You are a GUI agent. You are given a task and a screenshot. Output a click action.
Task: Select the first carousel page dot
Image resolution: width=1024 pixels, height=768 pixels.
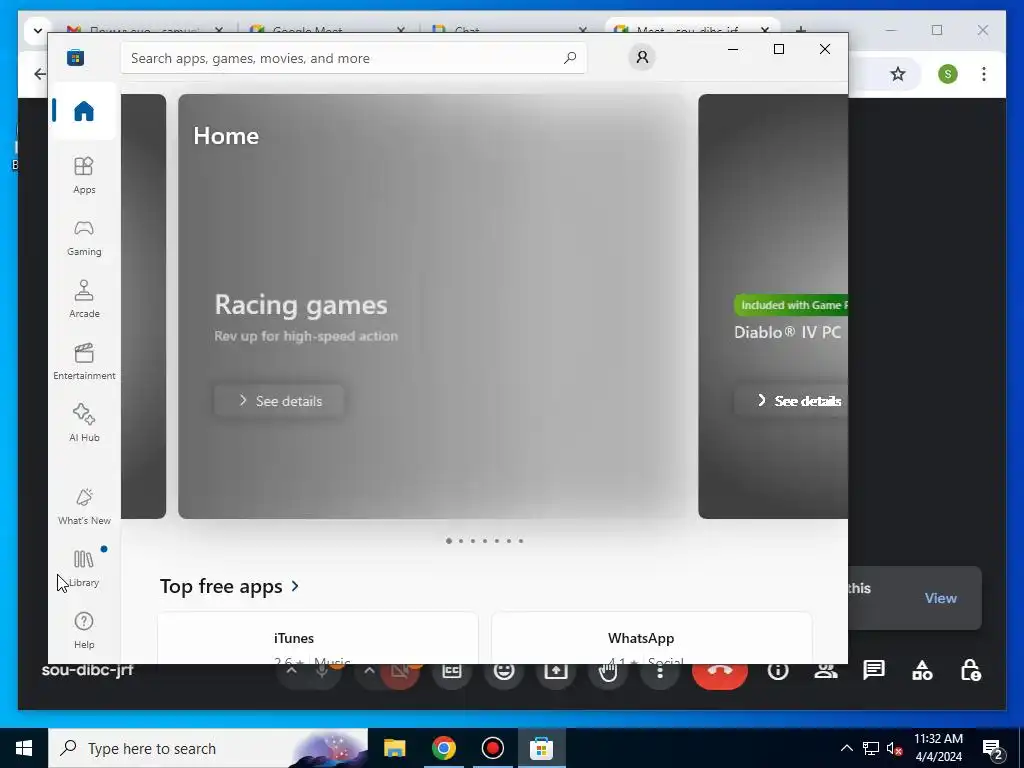449,541
